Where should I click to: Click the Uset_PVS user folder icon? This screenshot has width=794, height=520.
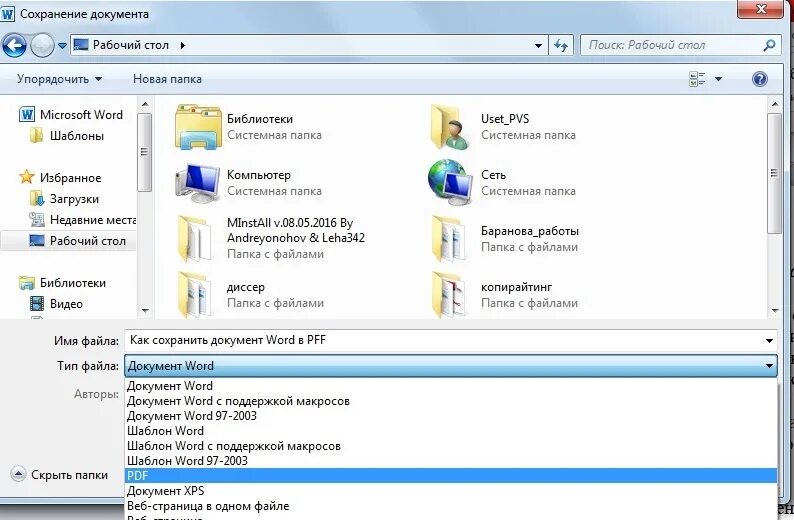(449, 127)
